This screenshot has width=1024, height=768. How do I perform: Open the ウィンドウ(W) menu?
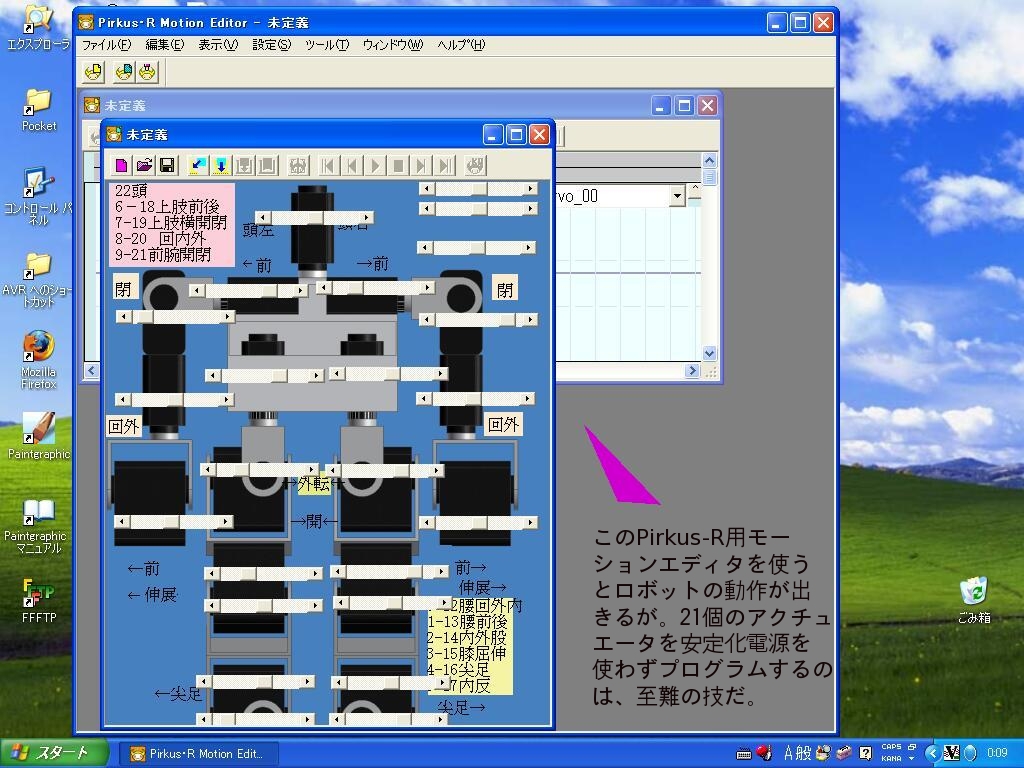392,44
